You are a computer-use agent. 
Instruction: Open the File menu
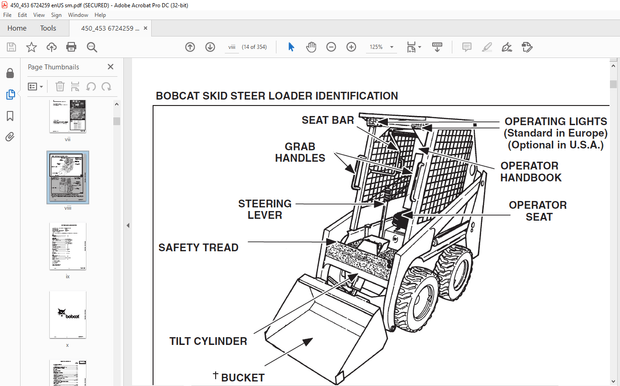7,15
